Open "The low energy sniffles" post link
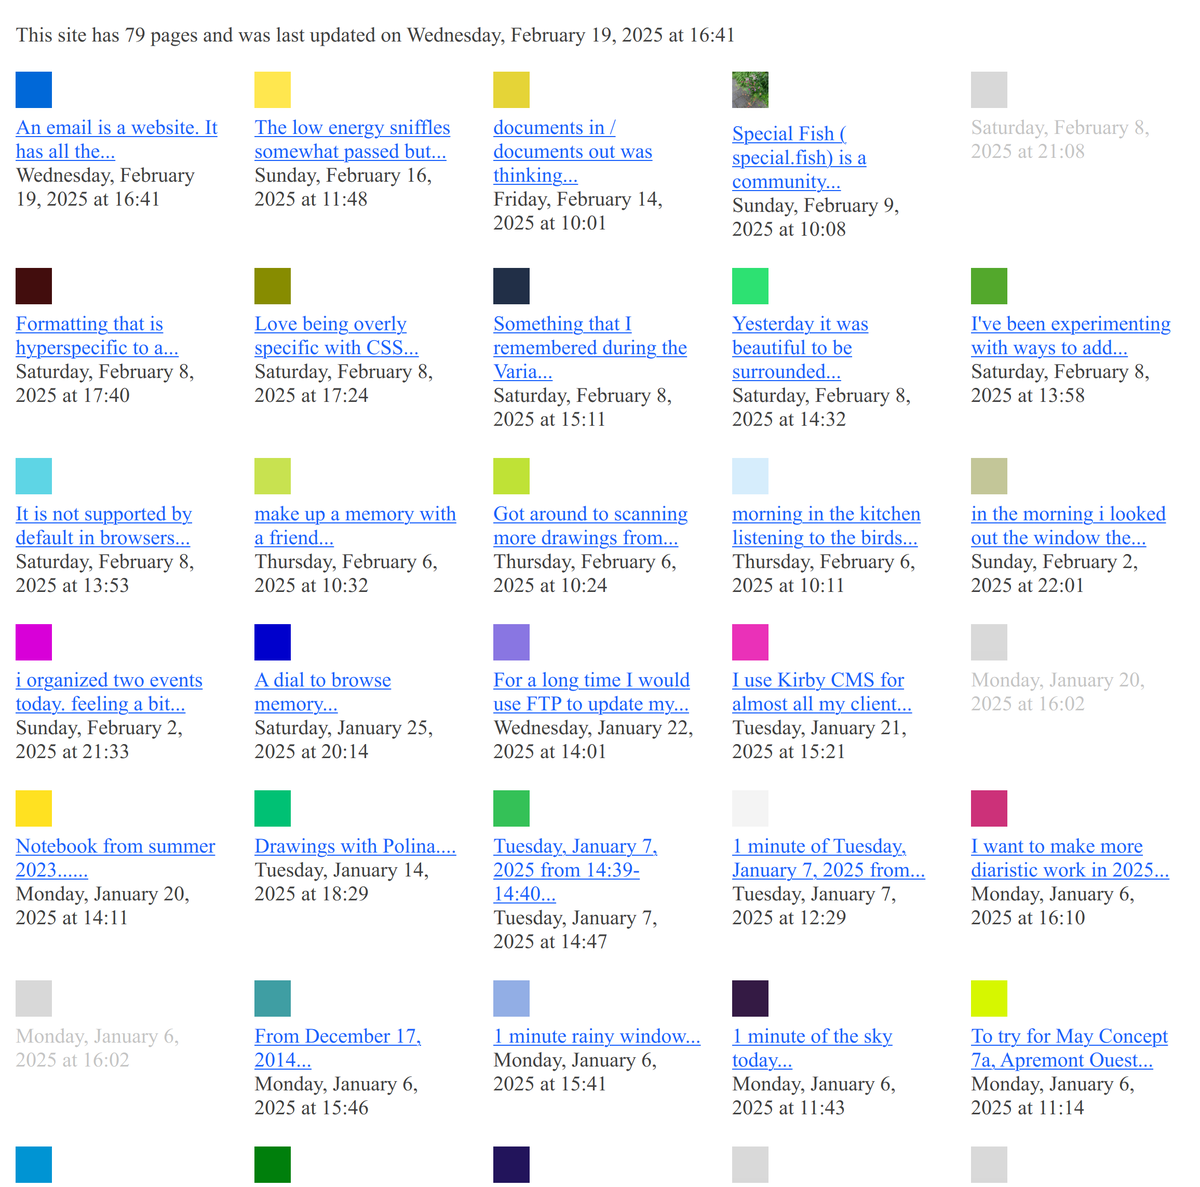The width and height of the screenshot is (1200, 1187). [352, 140]
